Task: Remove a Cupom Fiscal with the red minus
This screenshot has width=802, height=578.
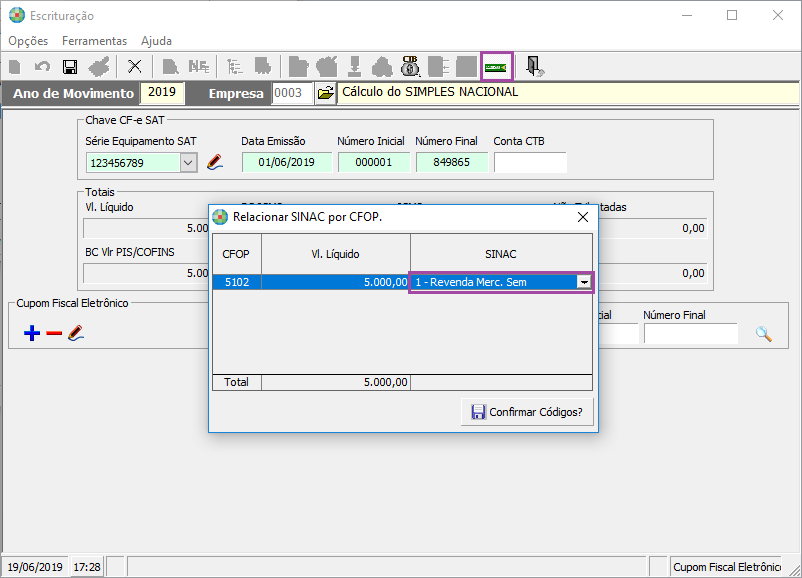Action: pyautogui.click(x=54, y=334)
